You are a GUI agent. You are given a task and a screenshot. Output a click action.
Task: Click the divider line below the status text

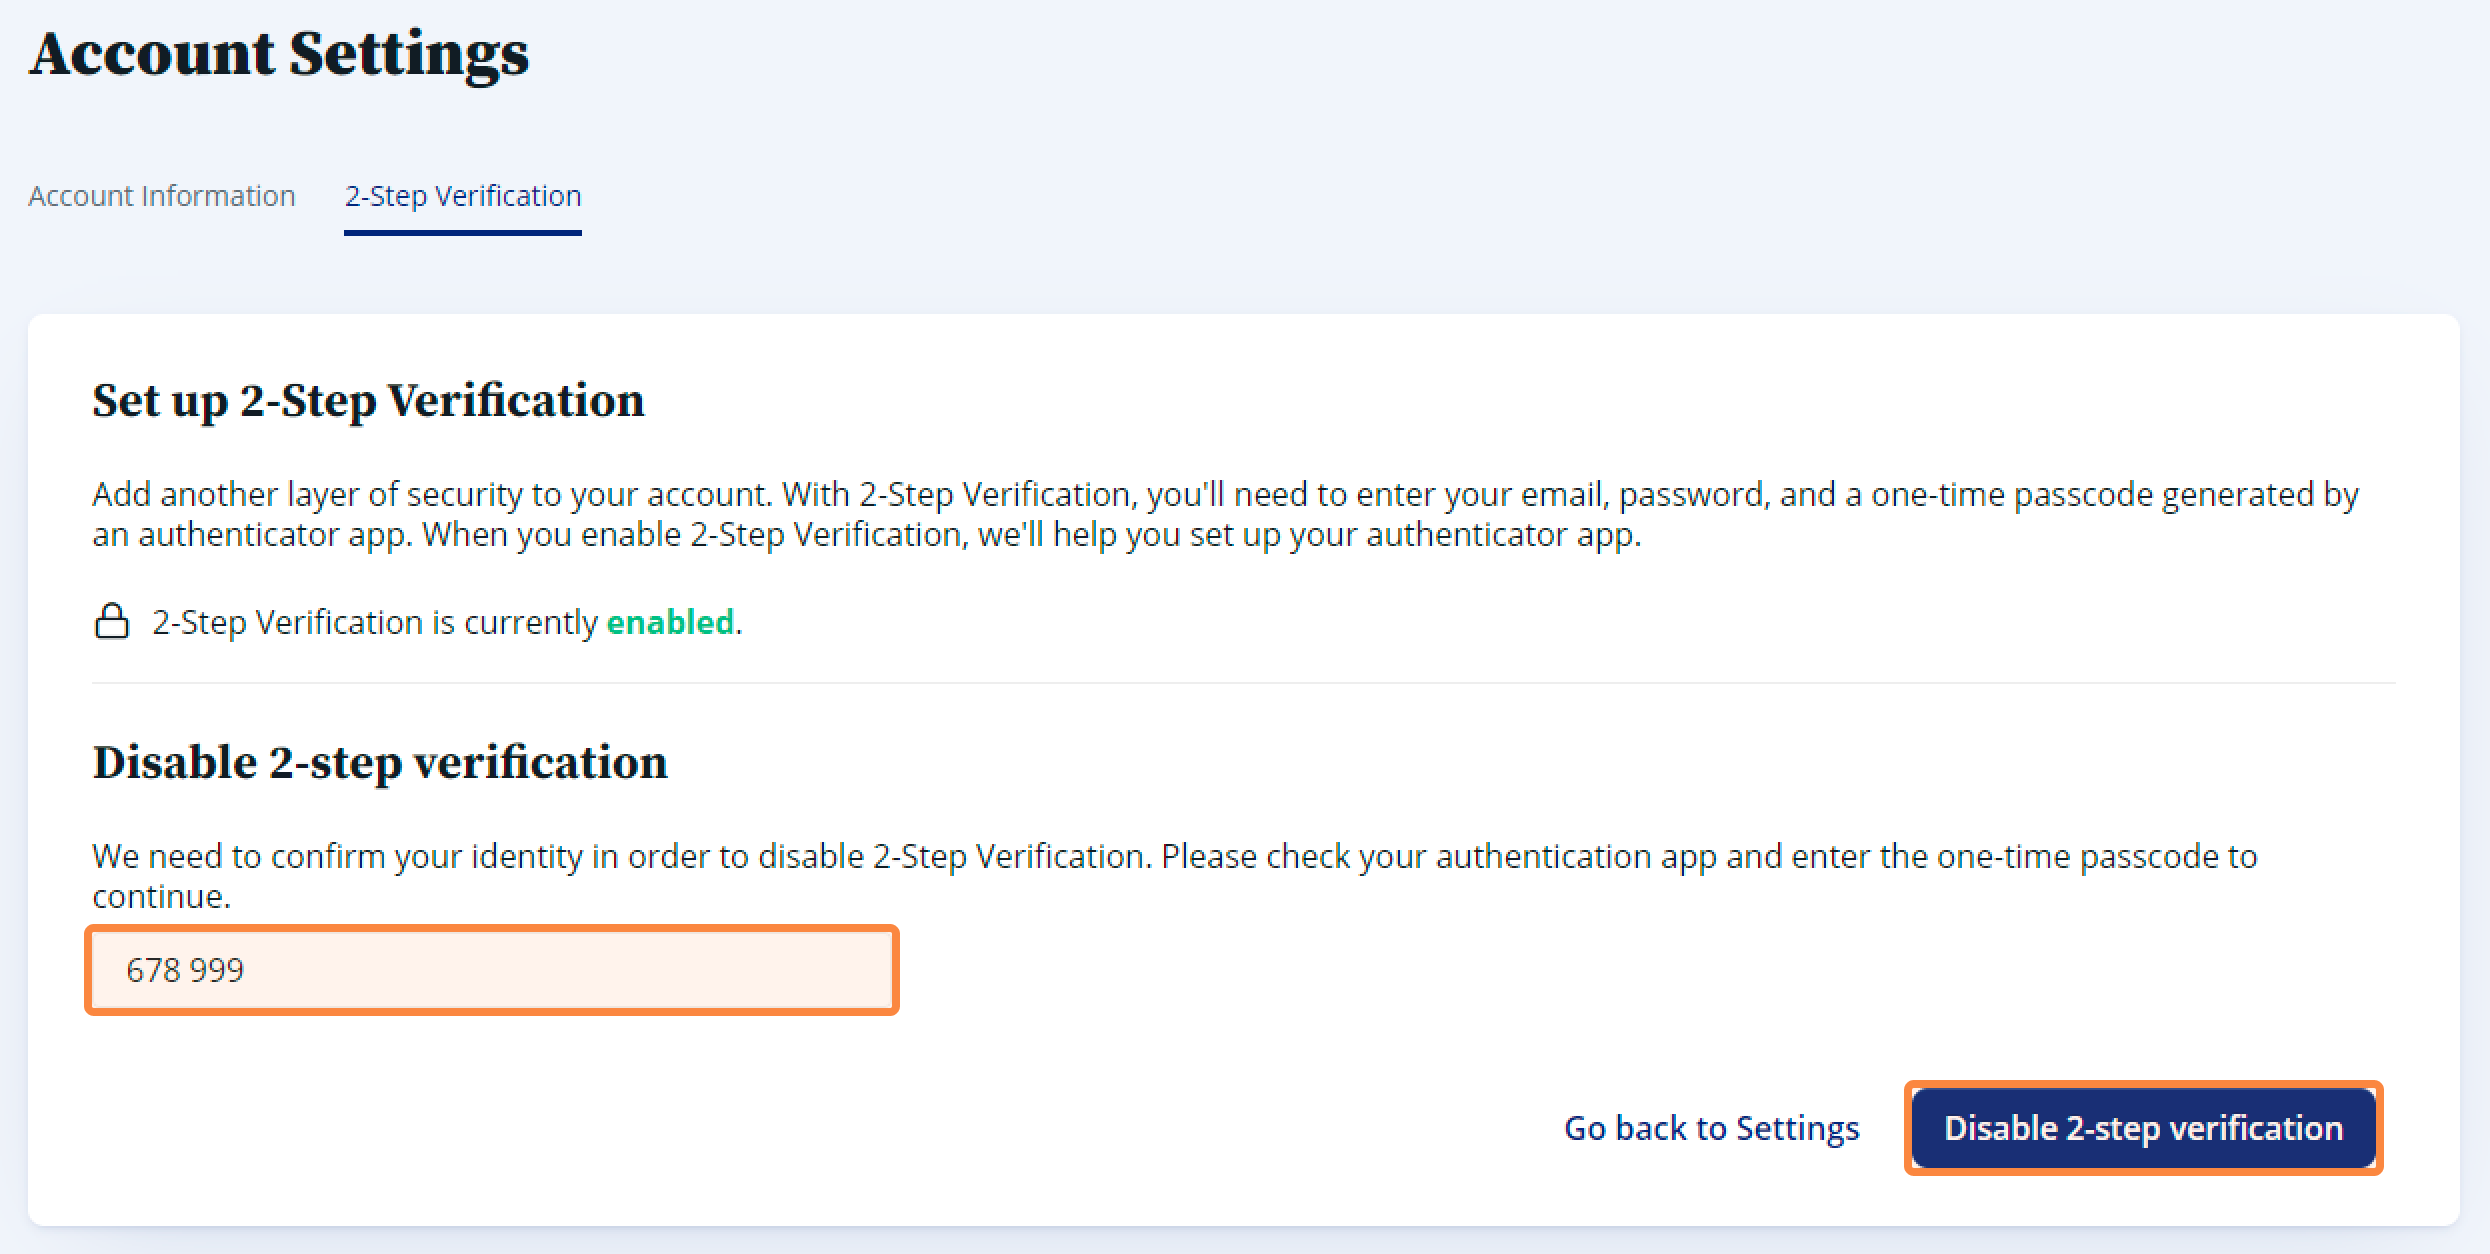[1243, 683]
